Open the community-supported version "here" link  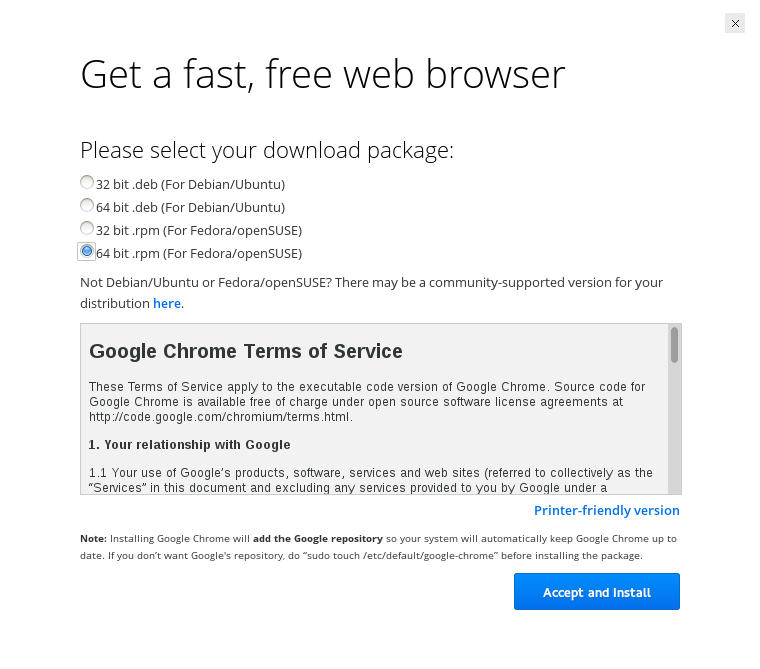point(167,303)
